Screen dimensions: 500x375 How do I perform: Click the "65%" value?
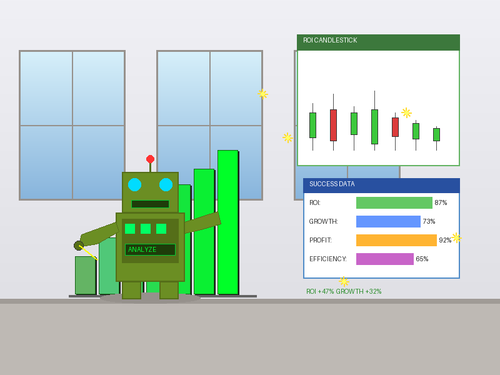click(422, 259)
